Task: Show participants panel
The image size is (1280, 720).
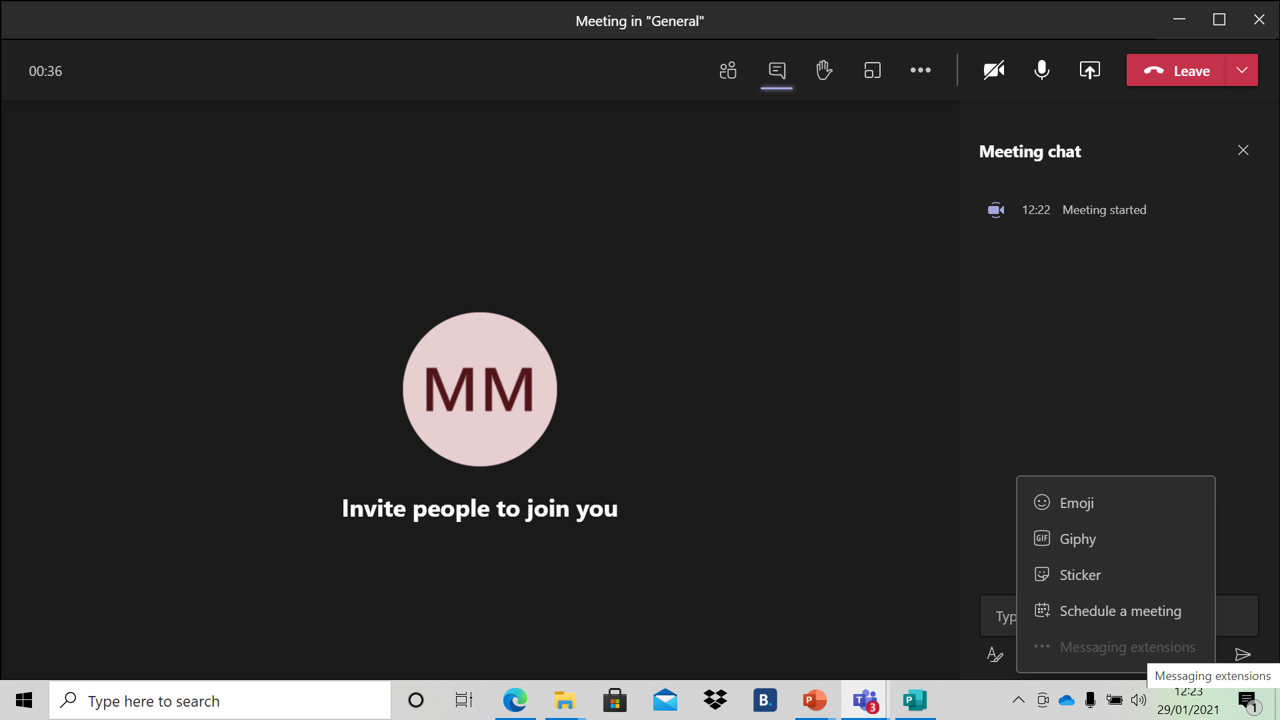Action: pos(728,70)
